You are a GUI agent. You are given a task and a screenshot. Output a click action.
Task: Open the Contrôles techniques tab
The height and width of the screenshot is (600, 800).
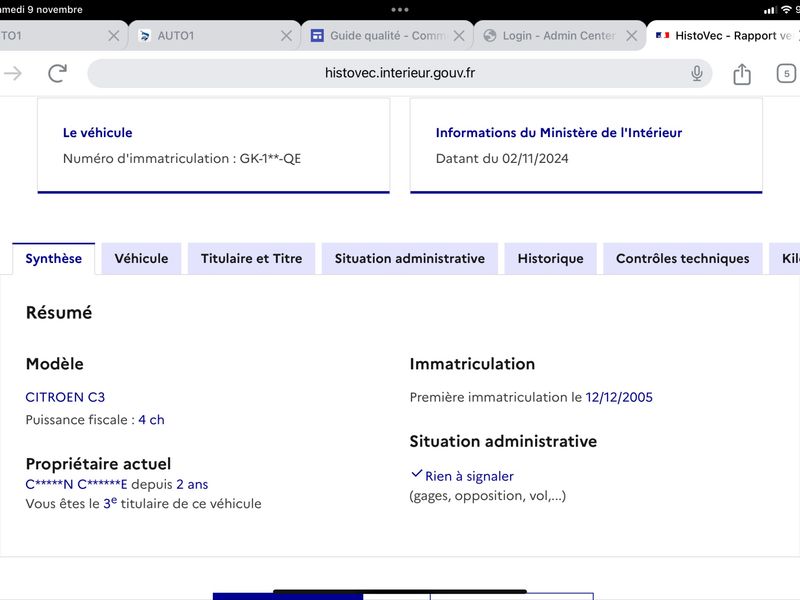pos(683,259)
